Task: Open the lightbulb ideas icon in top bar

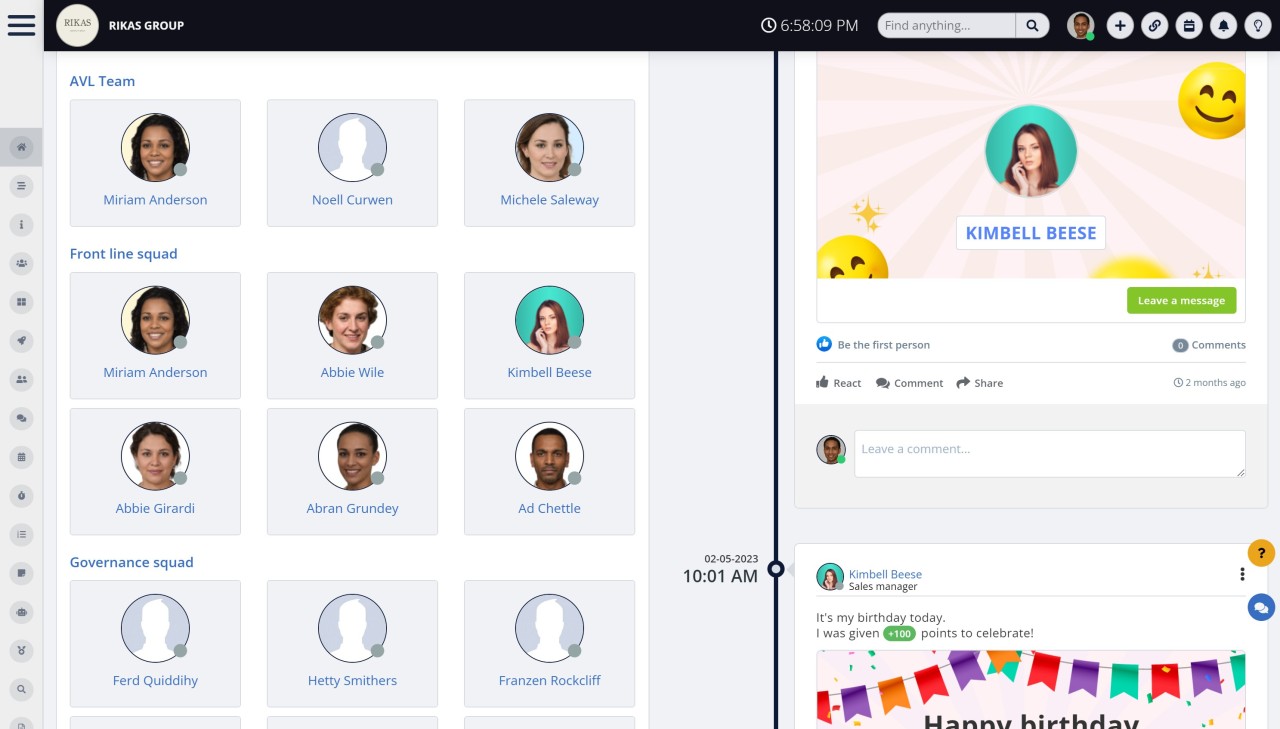Action: coord(1258,25)
